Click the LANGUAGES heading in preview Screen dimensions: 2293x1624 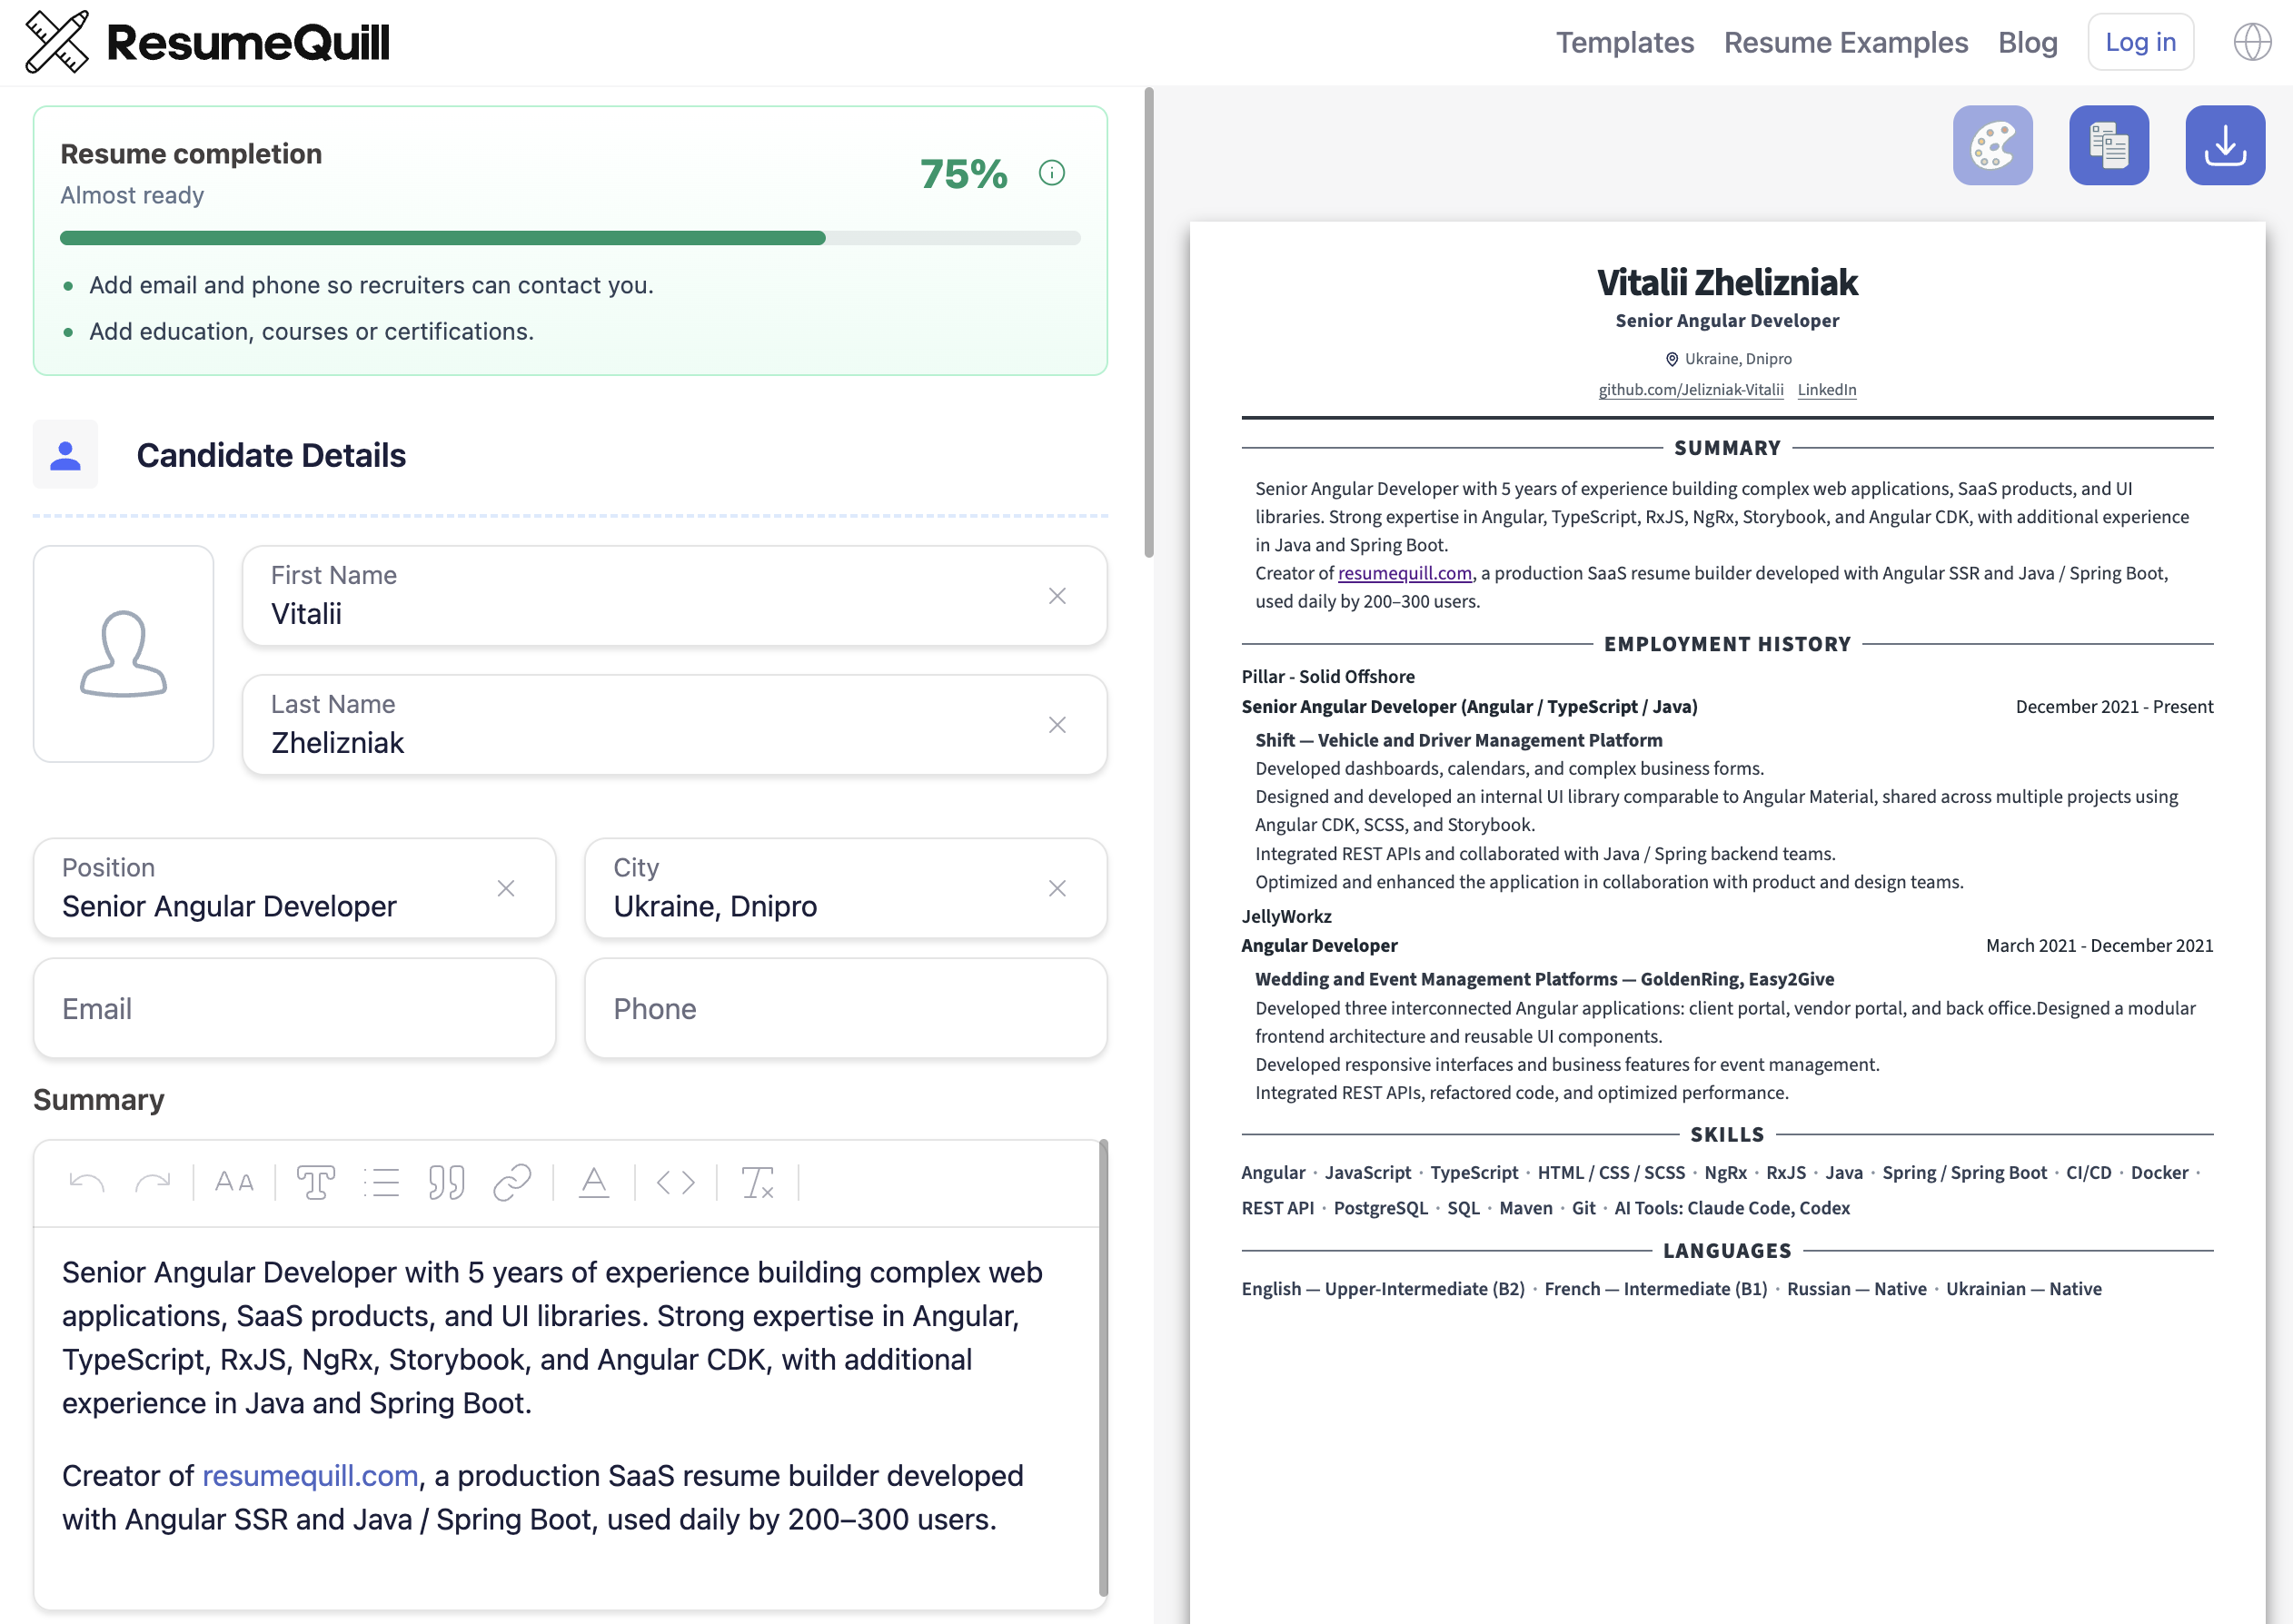tap(1726, 1251)
